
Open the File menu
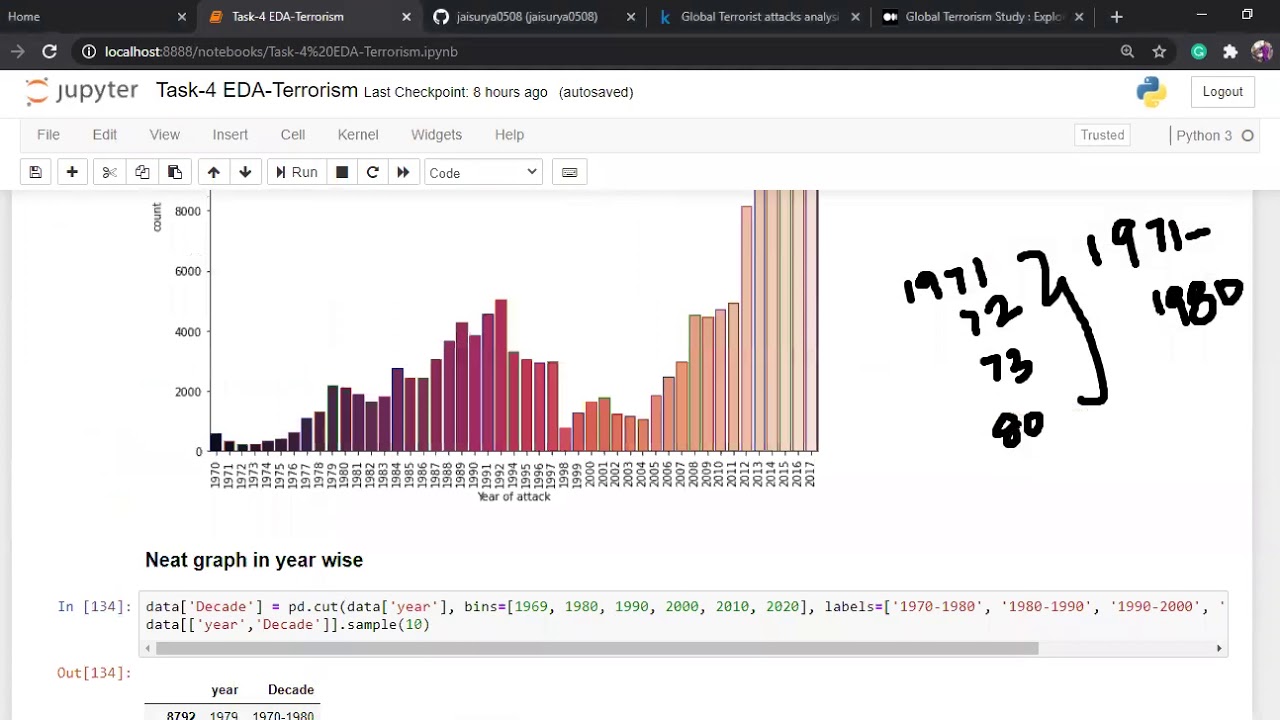48,134
